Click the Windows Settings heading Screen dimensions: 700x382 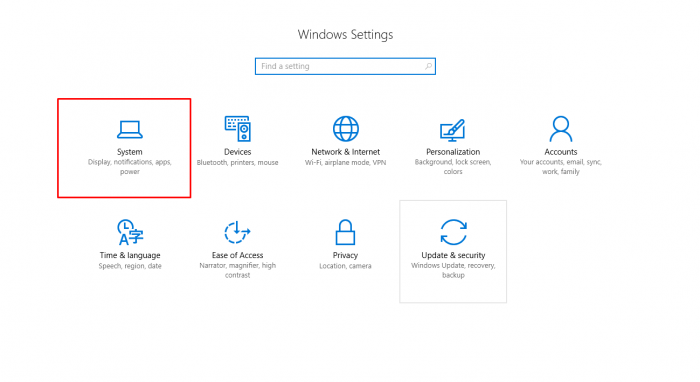[x=346, y=35]
